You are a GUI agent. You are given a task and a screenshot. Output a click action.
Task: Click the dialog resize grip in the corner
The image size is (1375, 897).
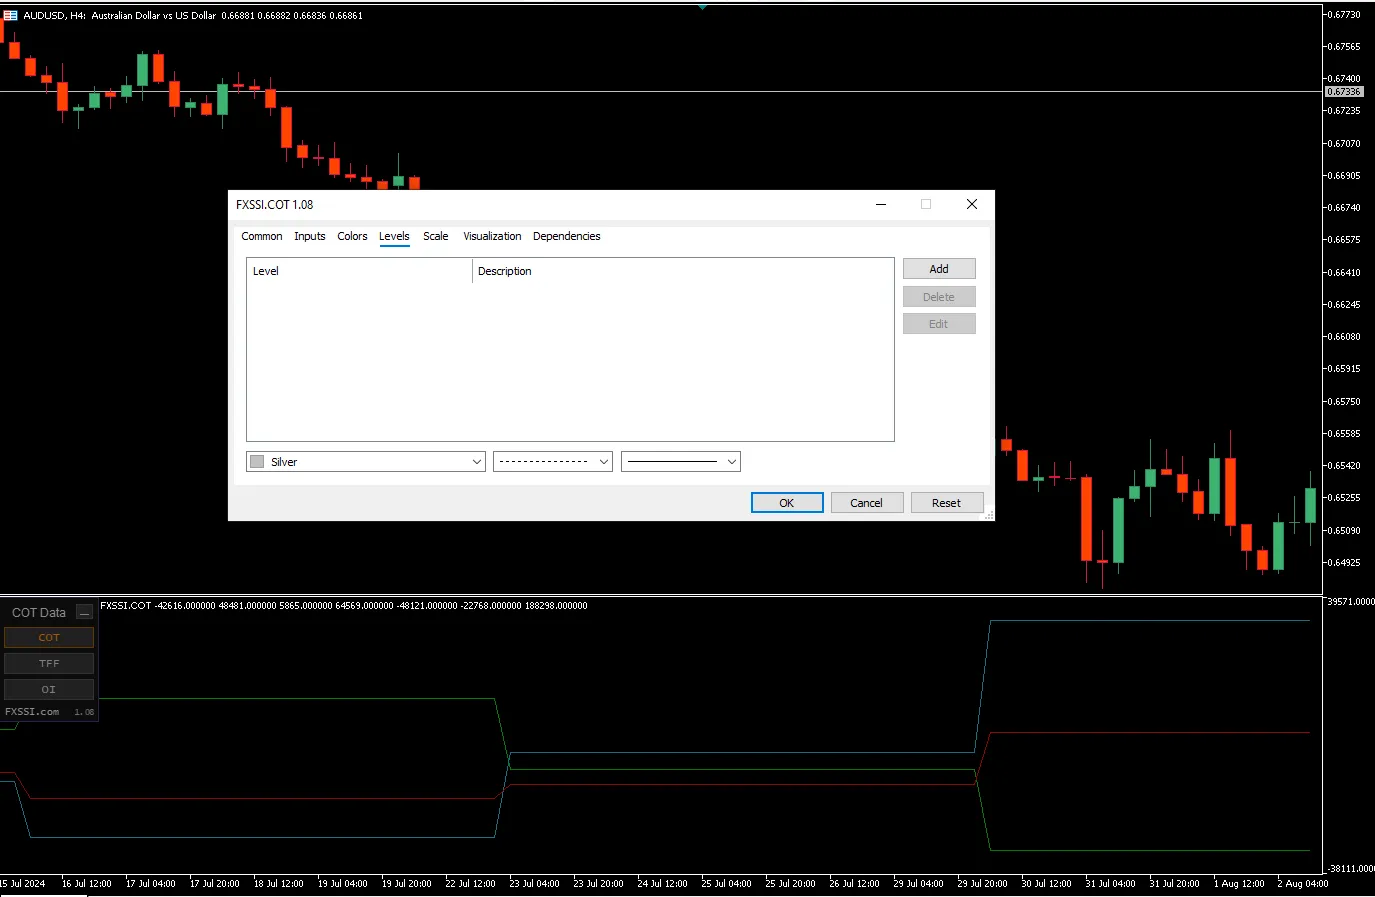(x=989, y=515)
